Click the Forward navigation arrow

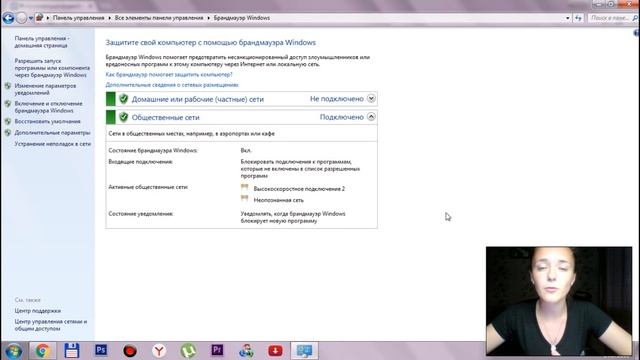coord(22,18)
